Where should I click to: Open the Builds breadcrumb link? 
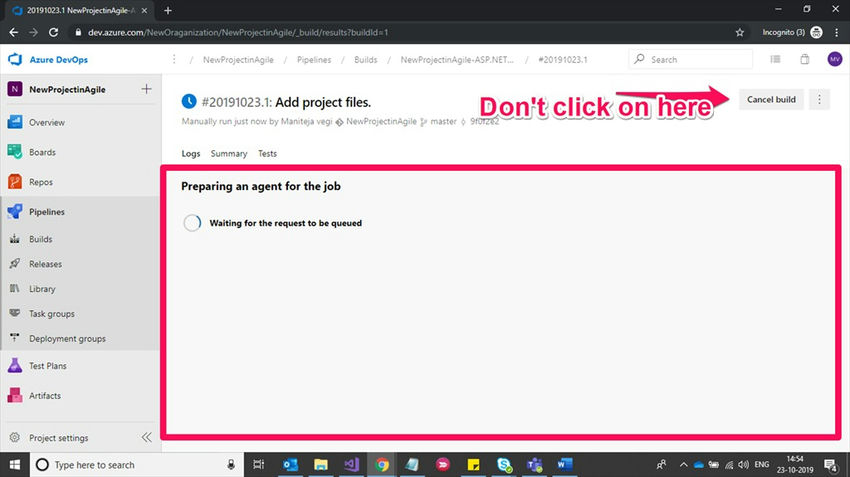[365, 60]
